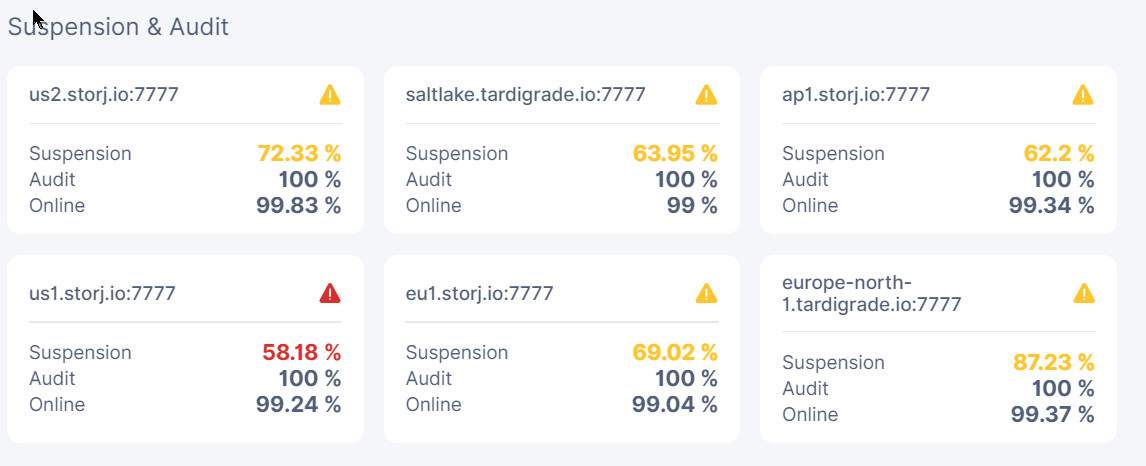
Task: Click the warning icon on eu1.storj.io card
Action: click(x=707, y=294)
